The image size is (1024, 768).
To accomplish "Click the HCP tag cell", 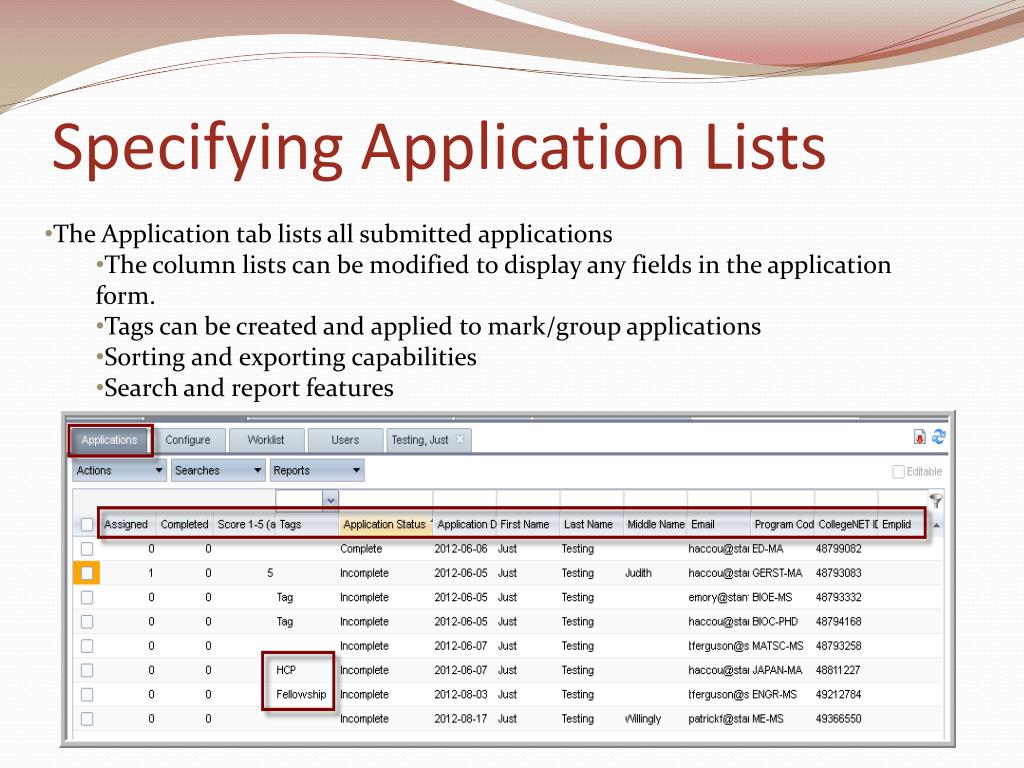I will tap(286, 670).
